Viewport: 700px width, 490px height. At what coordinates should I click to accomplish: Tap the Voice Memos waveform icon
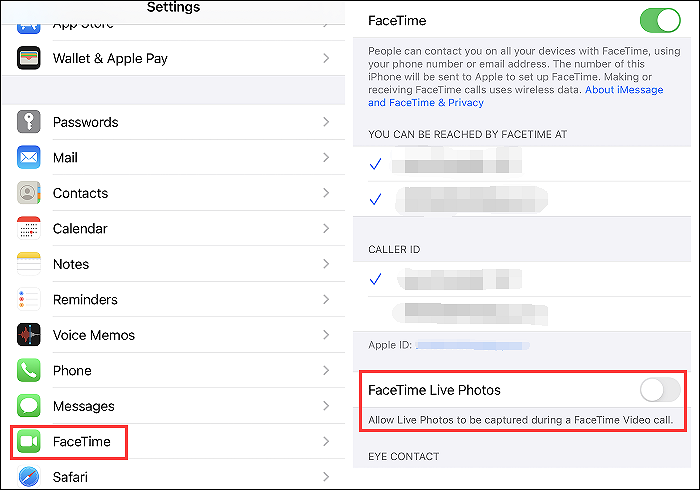click(x=29, y=335)
